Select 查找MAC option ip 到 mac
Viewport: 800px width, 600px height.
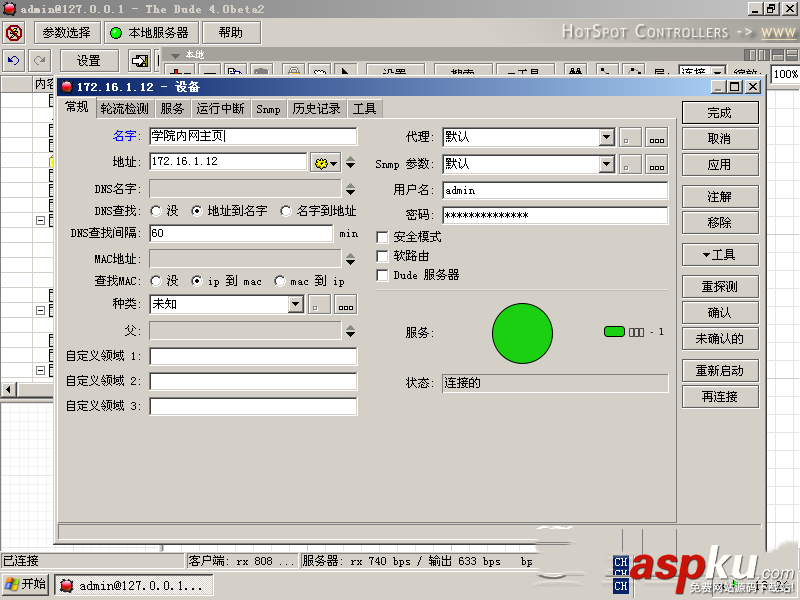[196, 281]
